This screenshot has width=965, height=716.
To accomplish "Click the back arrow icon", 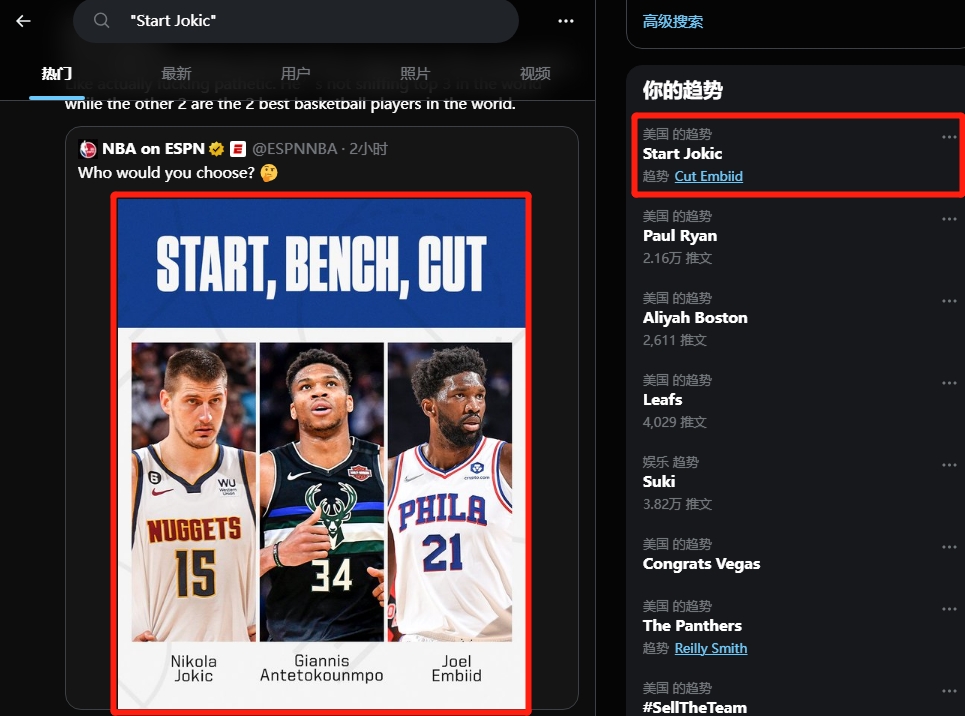I will 23,21.
